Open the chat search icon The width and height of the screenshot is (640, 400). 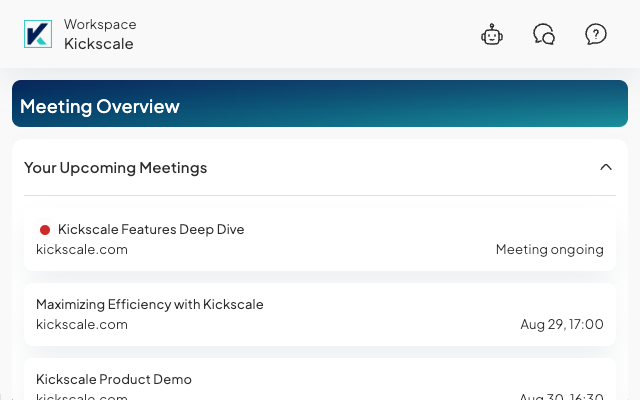tap(544, 34)
